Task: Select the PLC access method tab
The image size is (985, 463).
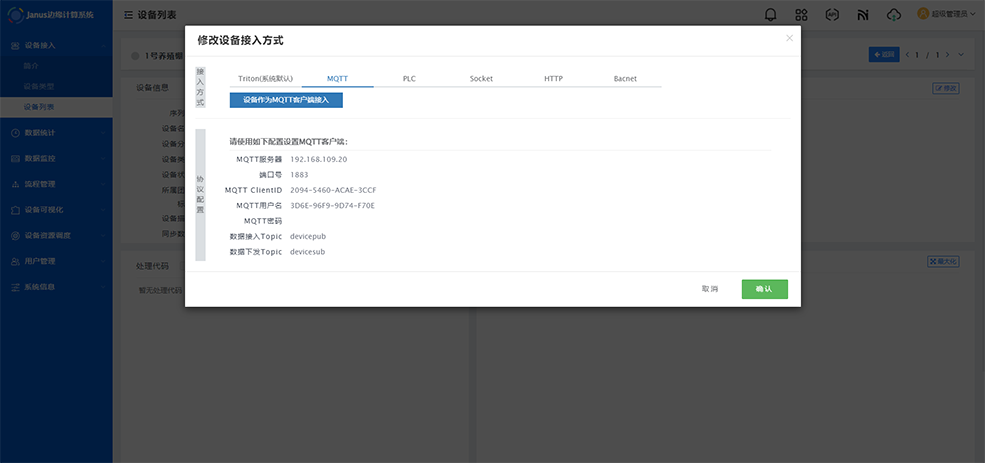Action: coord(409,78)
